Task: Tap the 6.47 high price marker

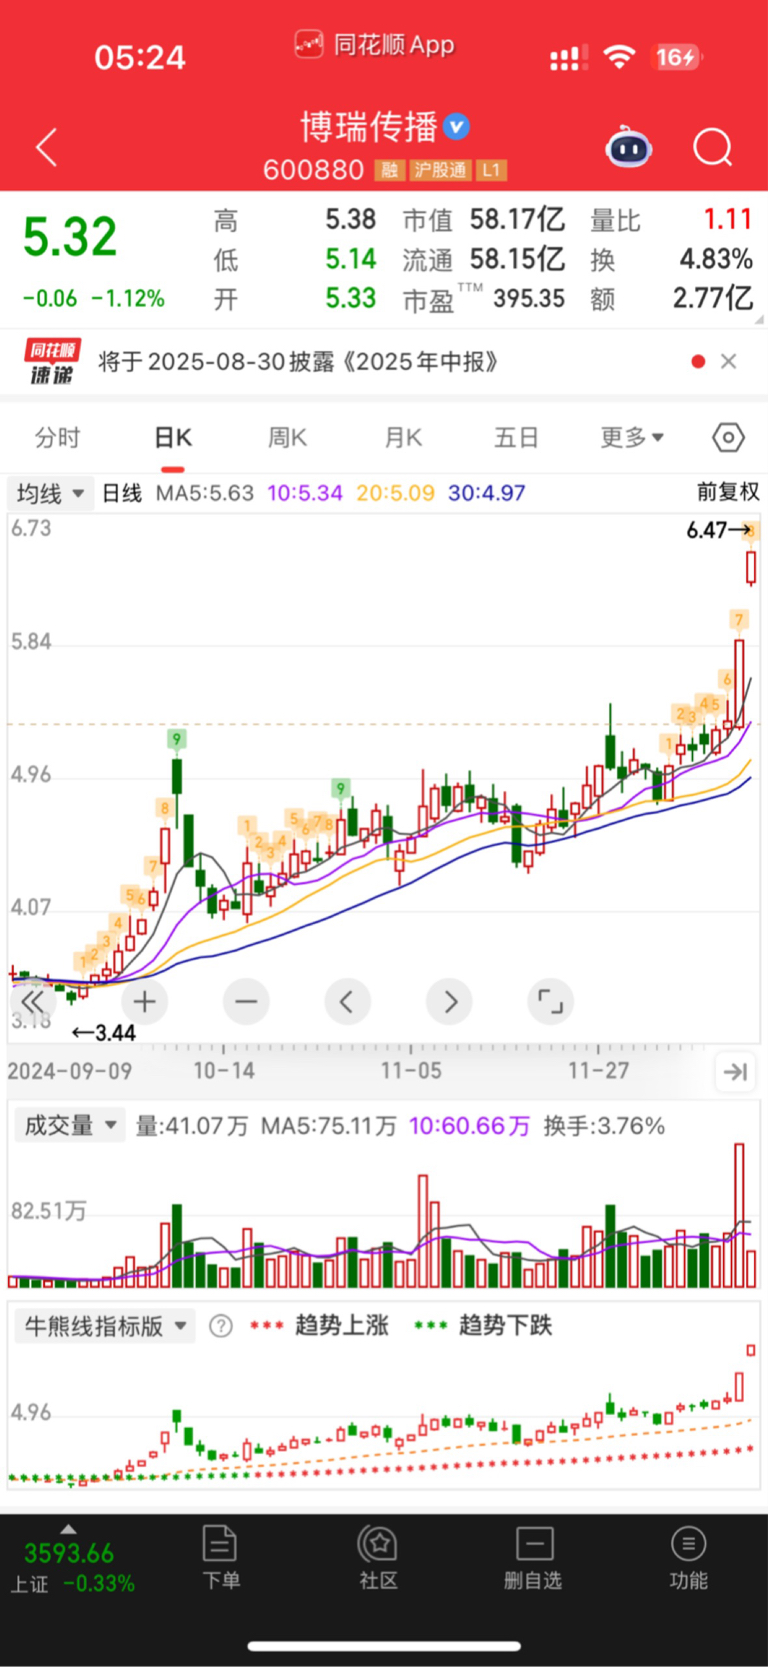Action: pos(718,530)
